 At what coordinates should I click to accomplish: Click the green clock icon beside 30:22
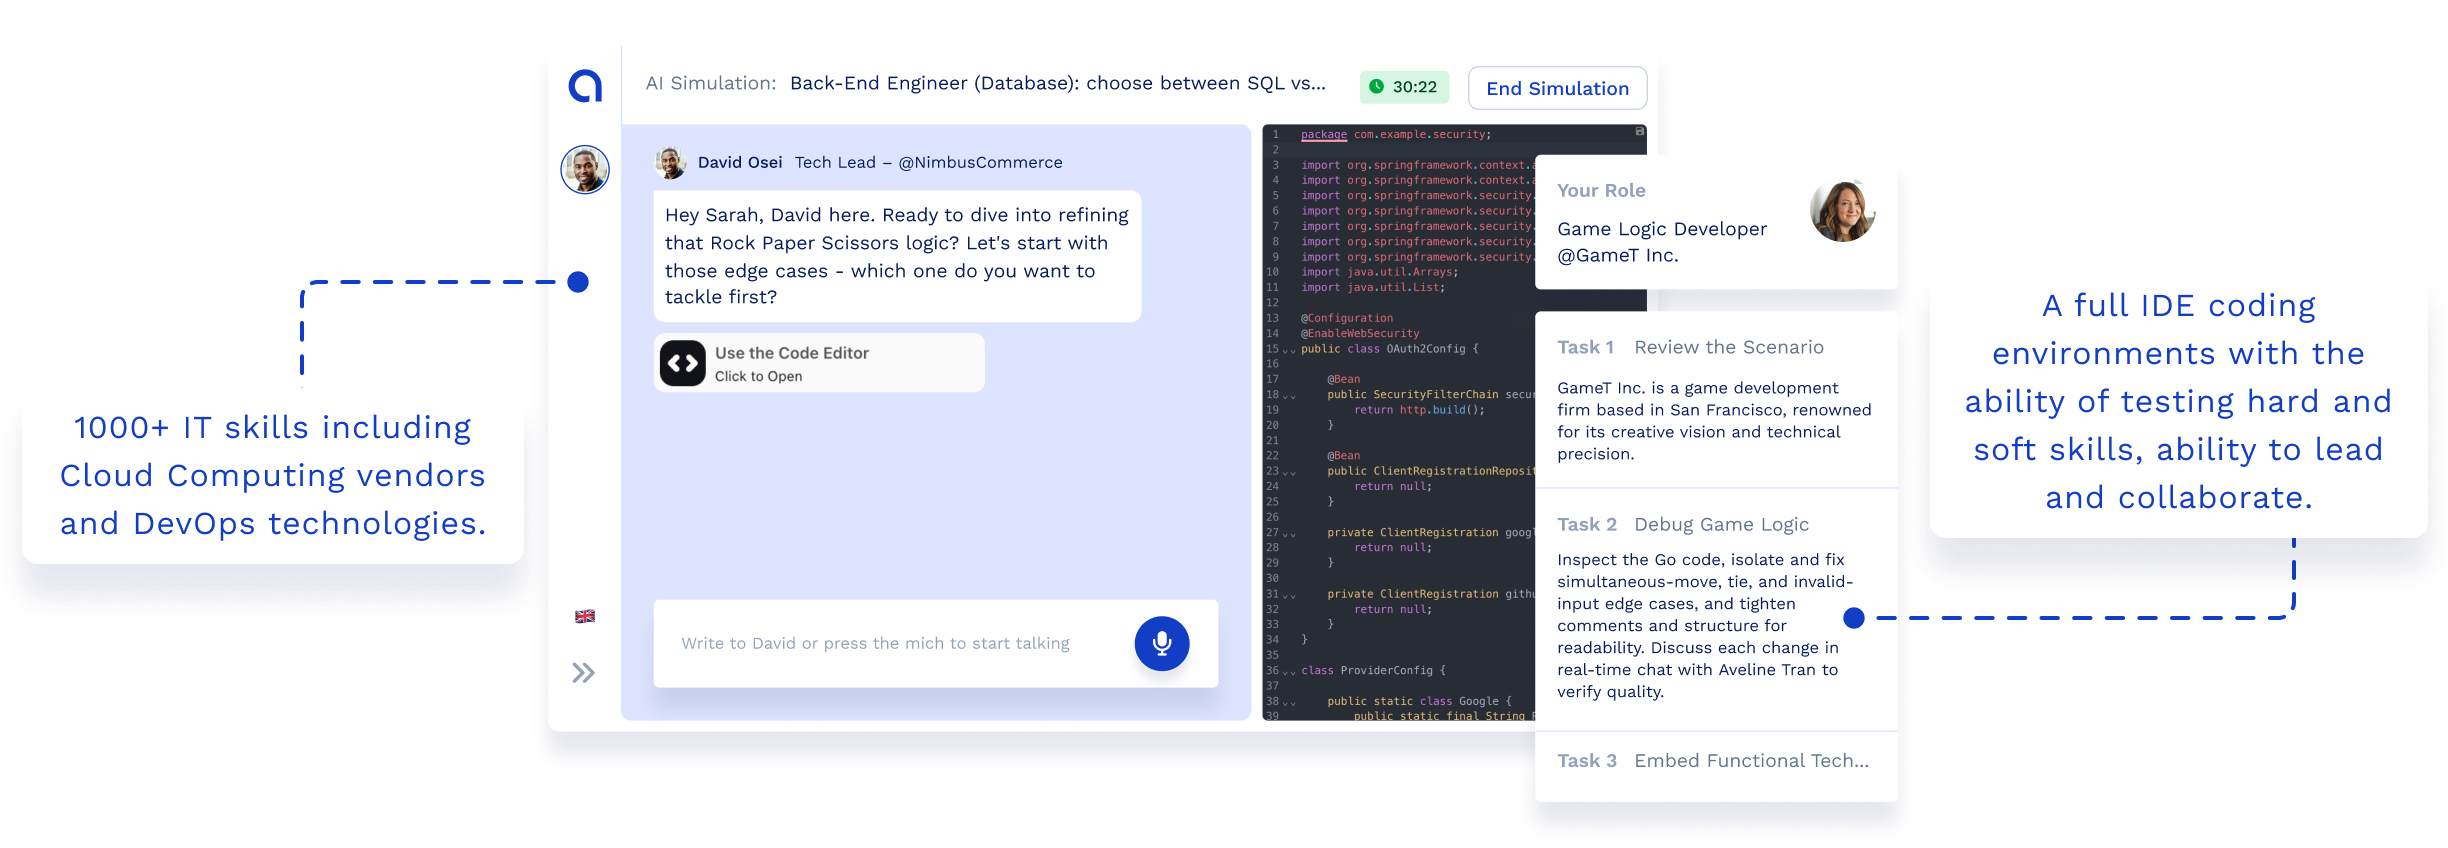click(x=1377, y=87)
